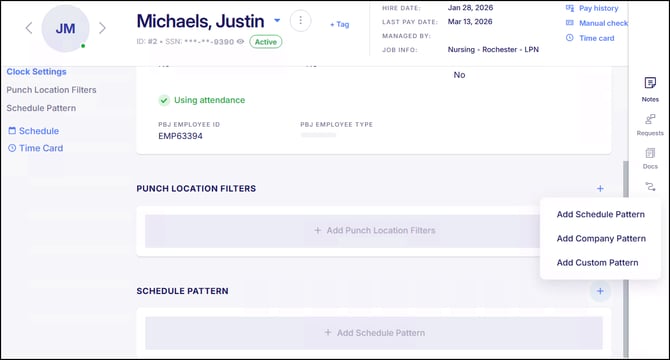
Task: Click hire date Jan 28, 2026
Action: pyautogui.click(x=470, y=8)
